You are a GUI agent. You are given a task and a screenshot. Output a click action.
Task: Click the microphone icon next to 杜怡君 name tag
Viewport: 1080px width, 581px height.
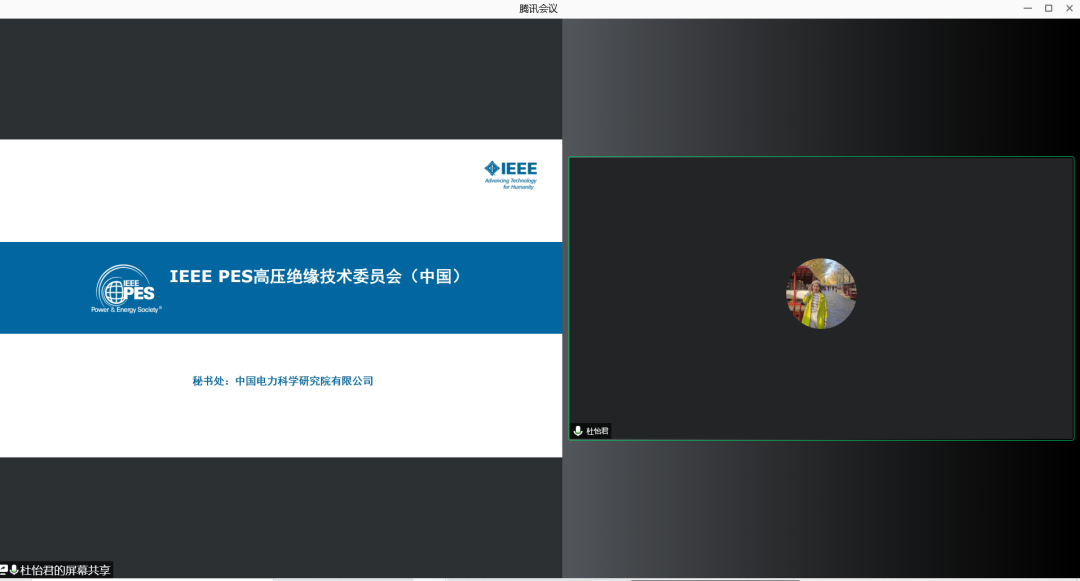[578, 431]
